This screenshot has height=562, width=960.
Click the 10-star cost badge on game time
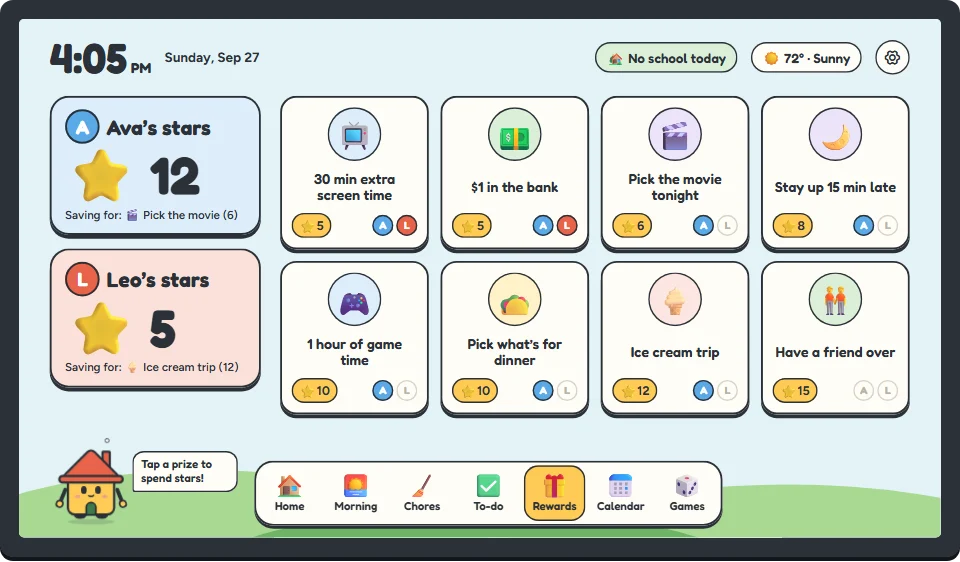click(315, 391)
